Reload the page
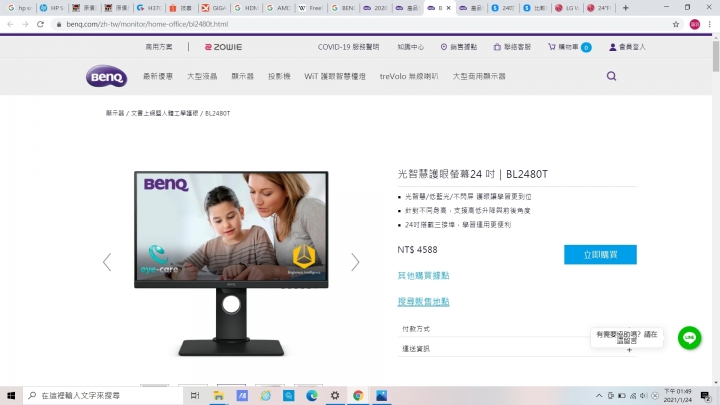 pos(40,24)
